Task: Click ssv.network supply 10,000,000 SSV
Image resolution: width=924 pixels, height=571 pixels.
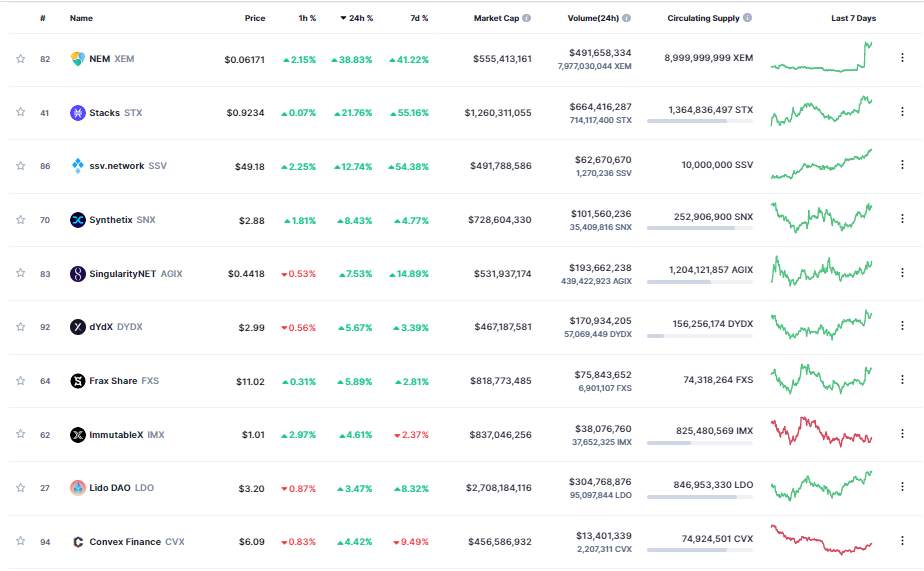Action: pos(717,165)
